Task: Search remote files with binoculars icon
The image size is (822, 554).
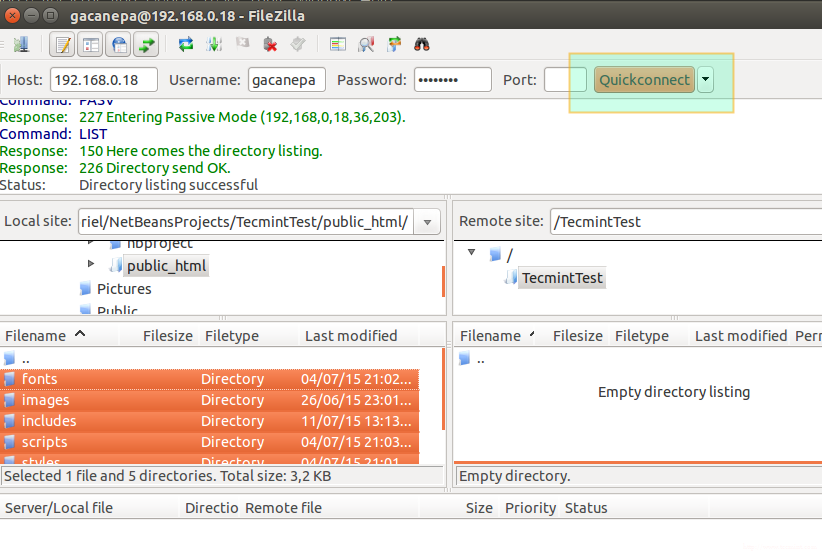Action: tap(422, 44)
